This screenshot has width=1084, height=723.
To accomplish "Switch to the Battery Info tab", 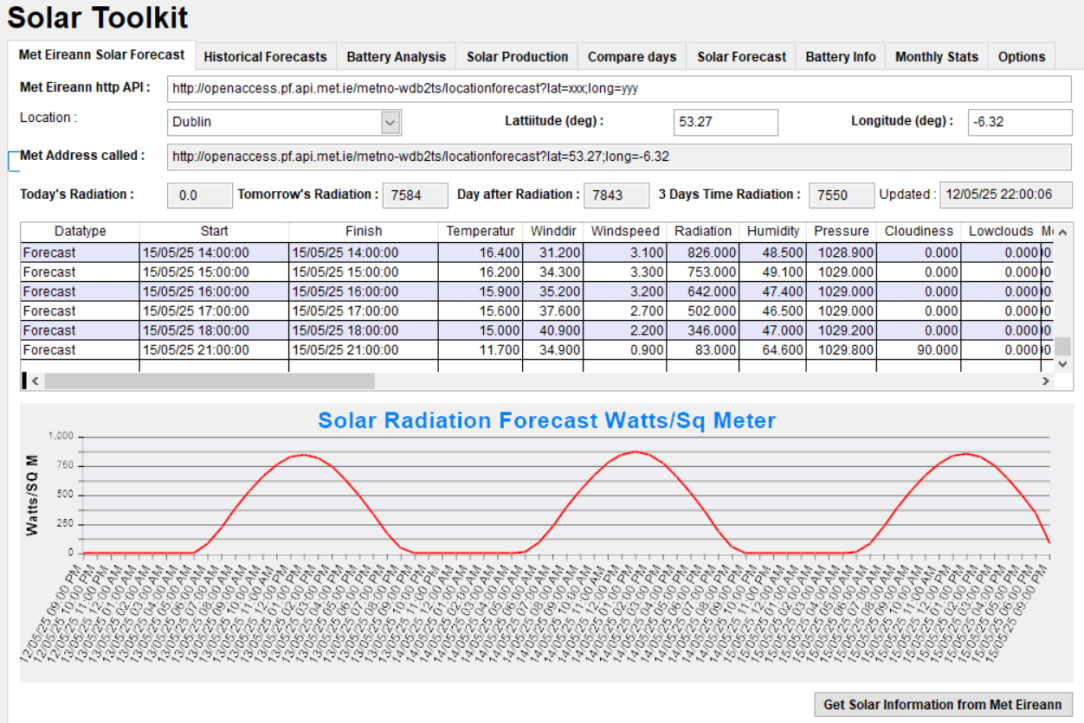I will 841,57.
